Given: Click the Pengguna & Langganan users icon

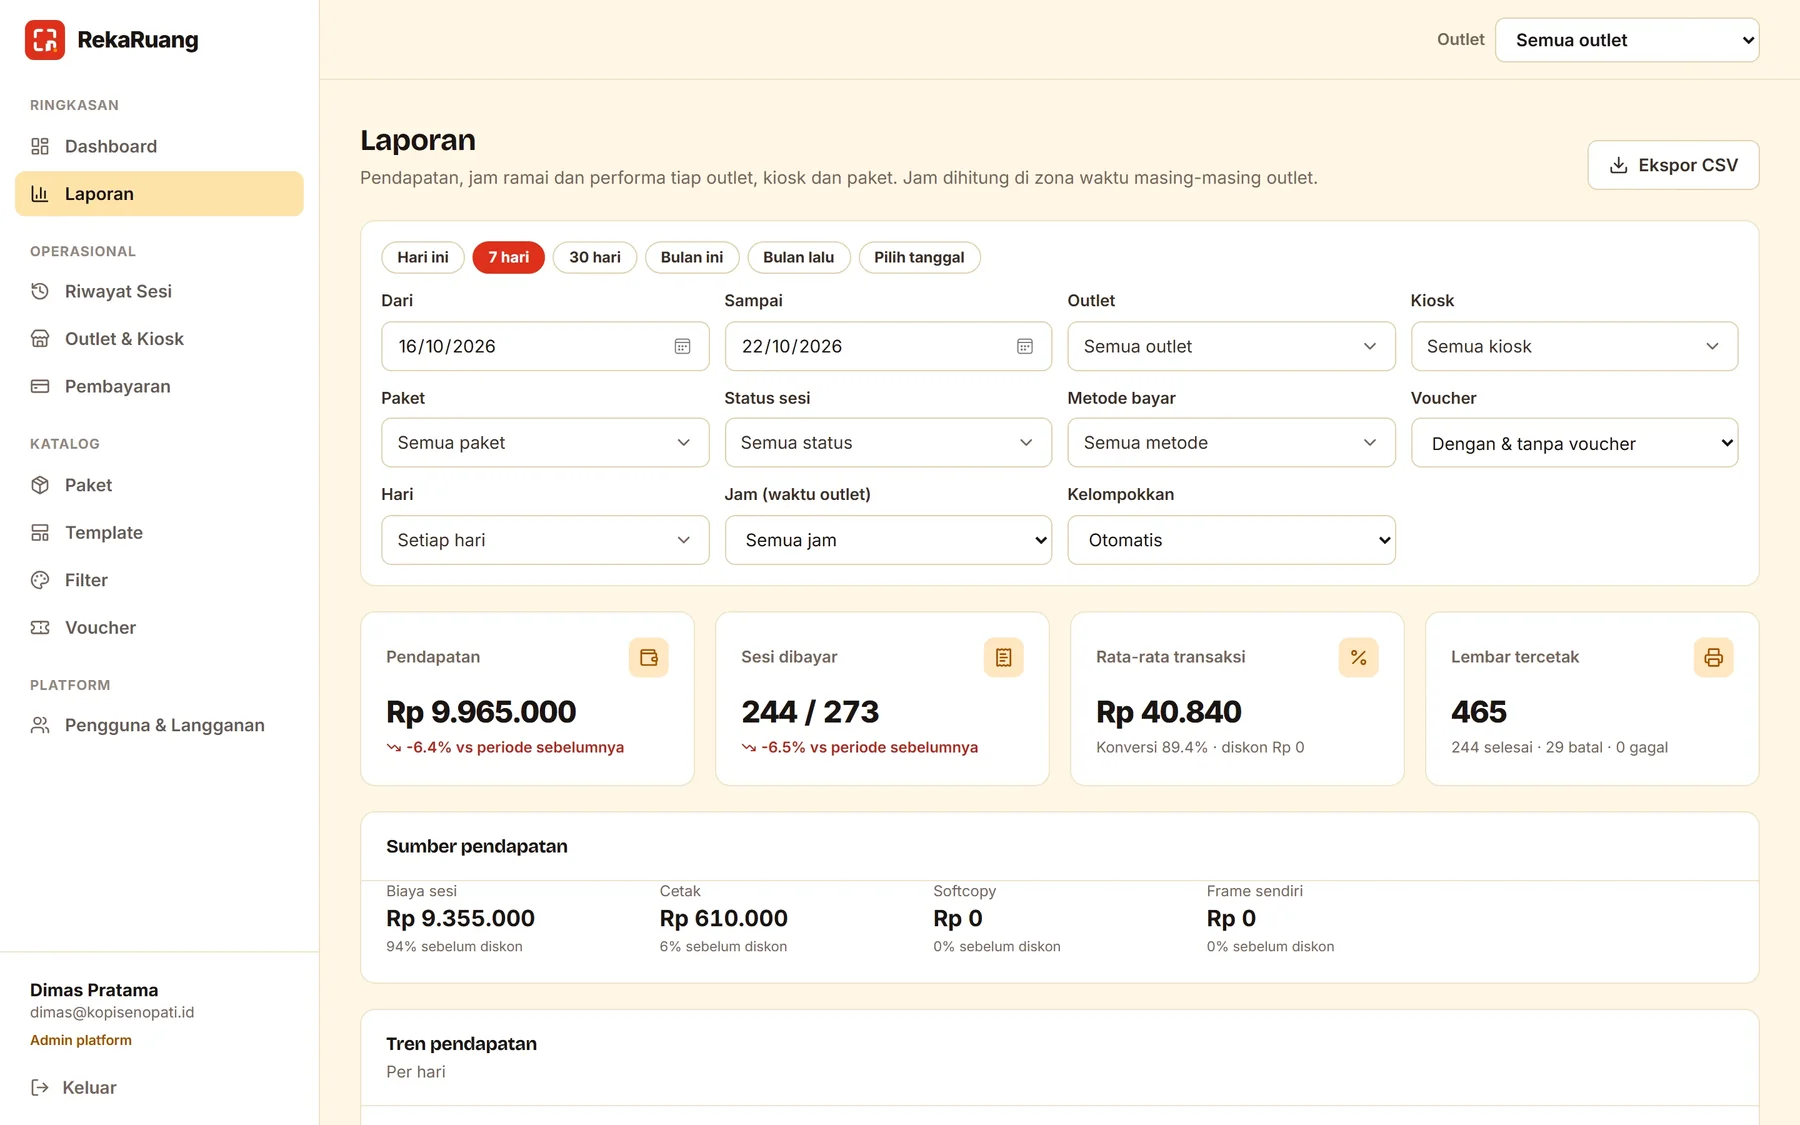Looking at the screenshot, I should pyautogui.click(x=40, y=725).
